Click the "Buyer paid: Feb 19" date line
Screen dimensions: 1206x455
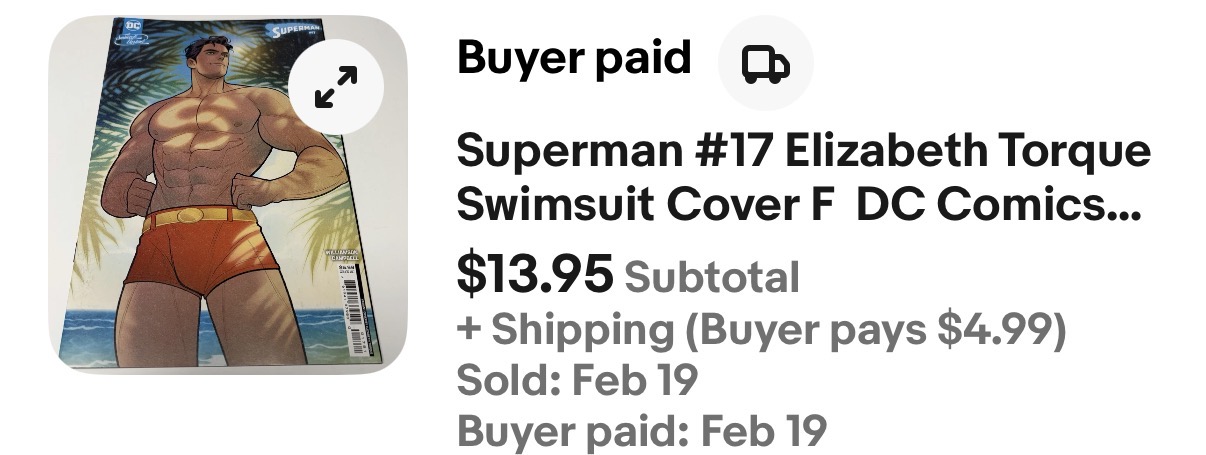coord(641,431)
